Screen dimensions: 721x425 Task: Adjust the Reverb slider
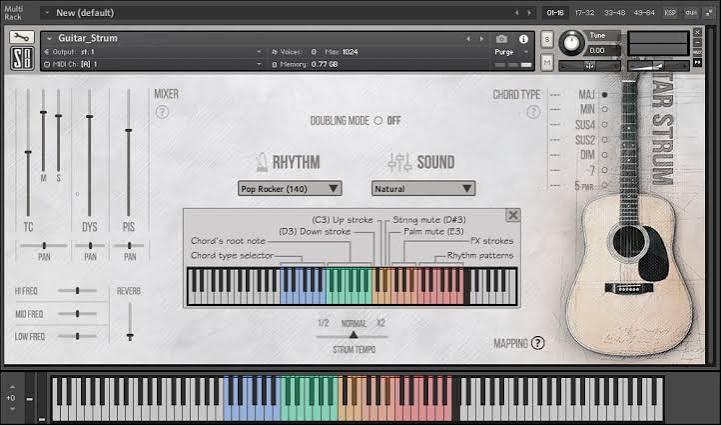[130, 322]
